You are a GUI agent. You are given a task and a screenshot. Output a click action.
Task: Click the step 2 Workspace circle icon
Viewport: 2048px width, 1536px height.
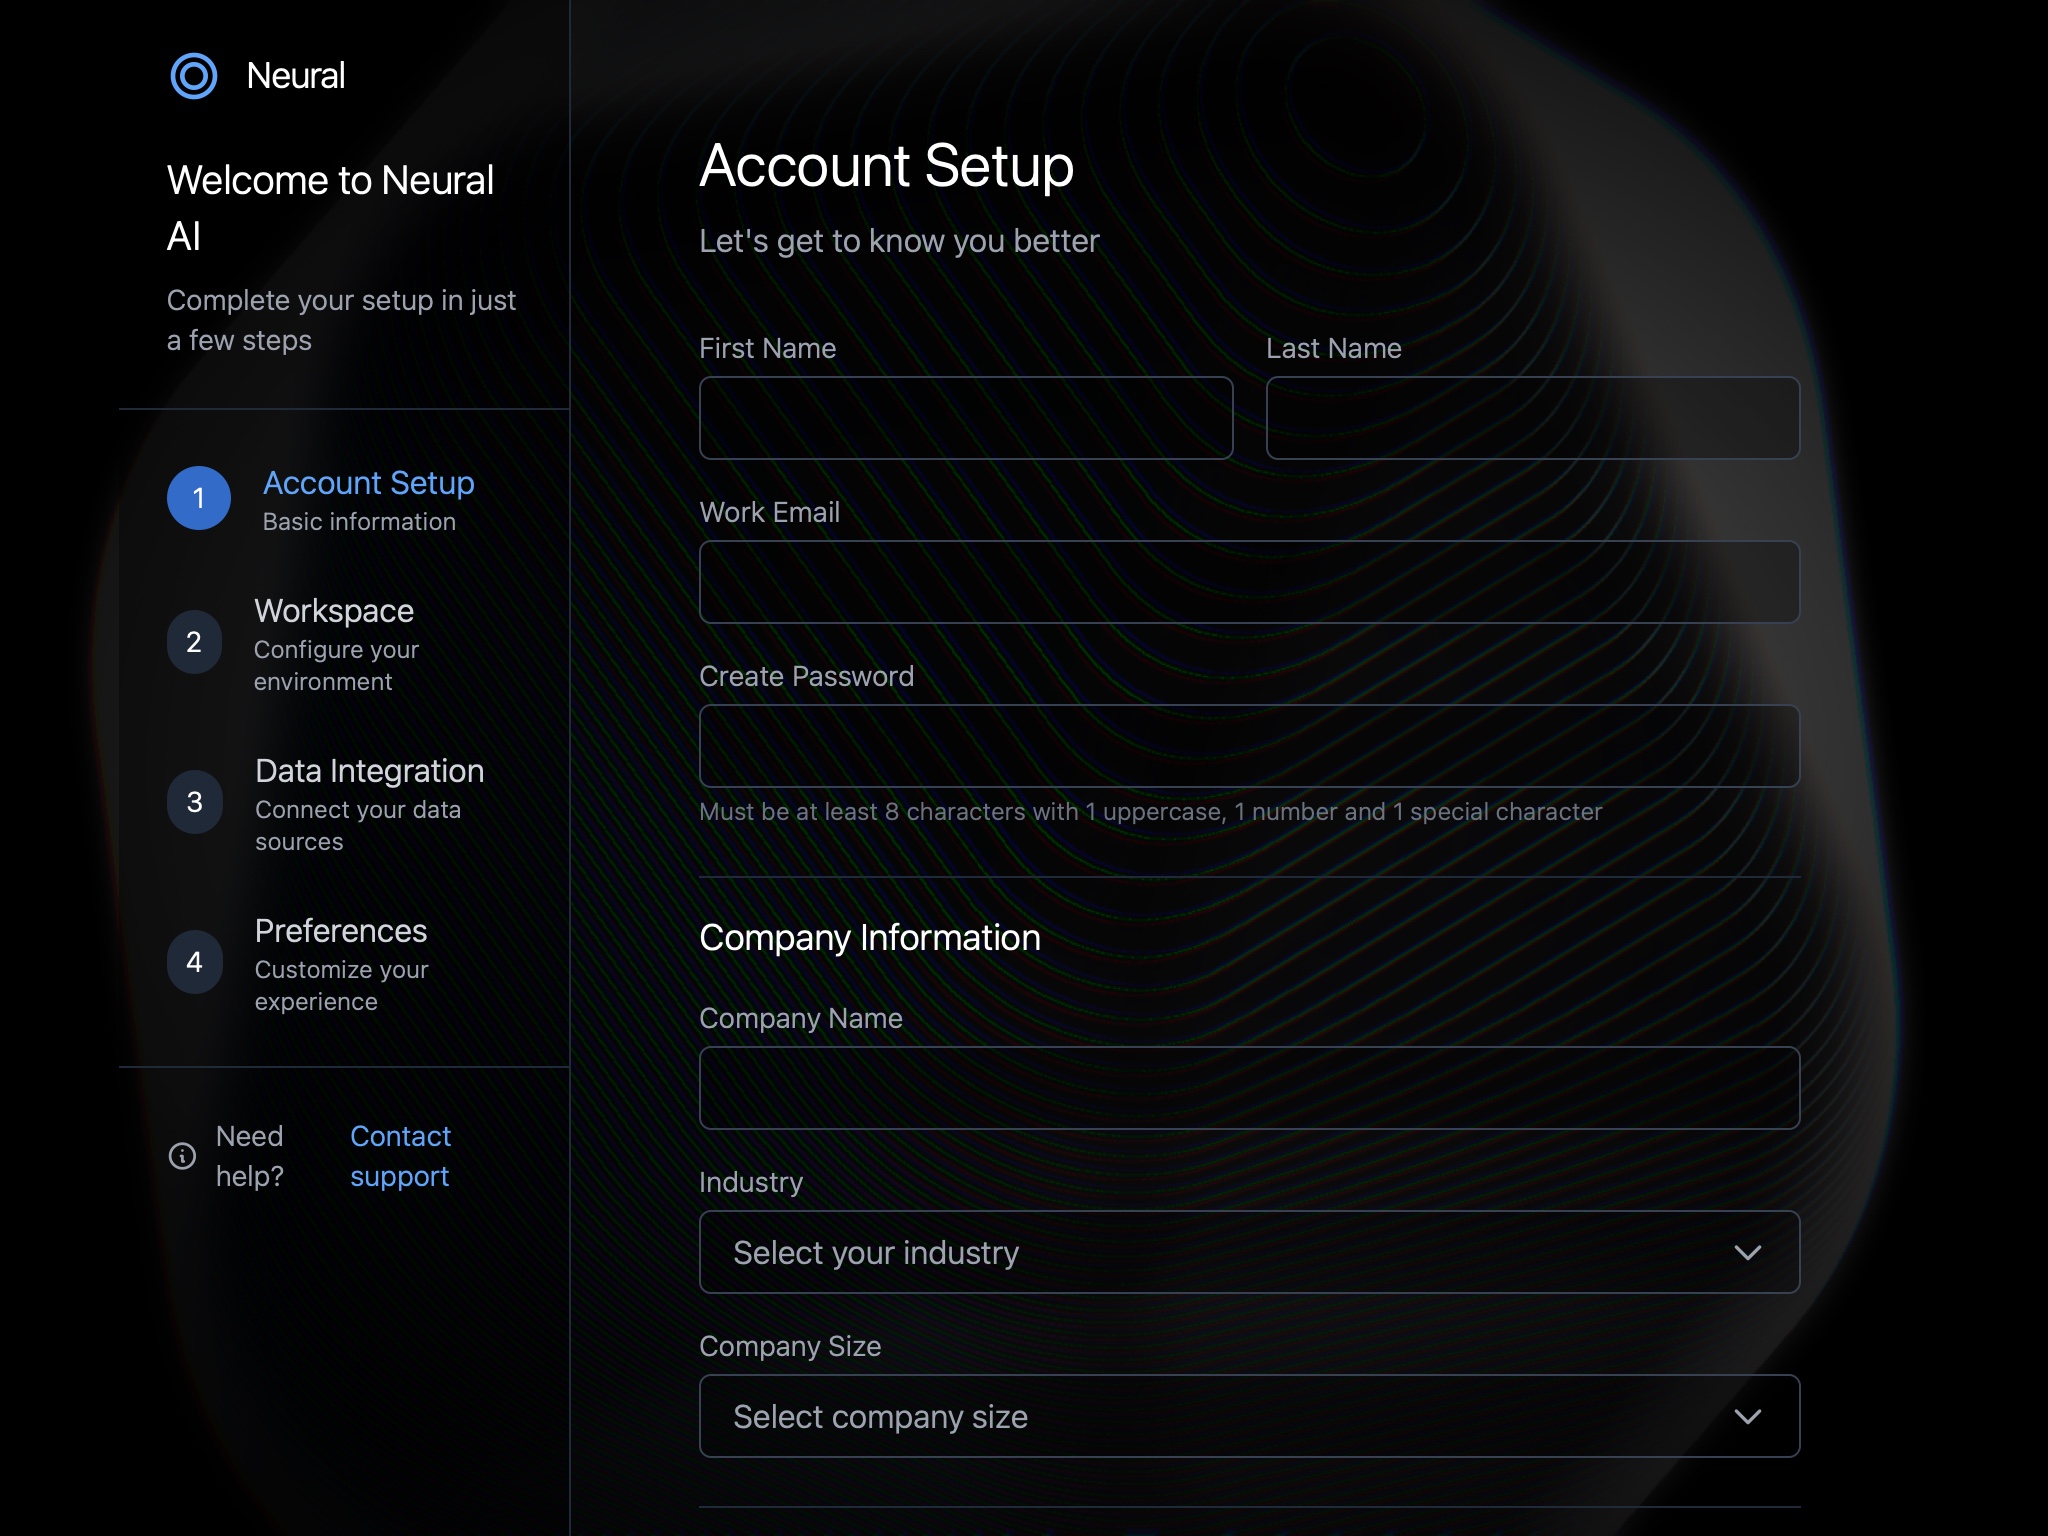[x=195, y=641]
